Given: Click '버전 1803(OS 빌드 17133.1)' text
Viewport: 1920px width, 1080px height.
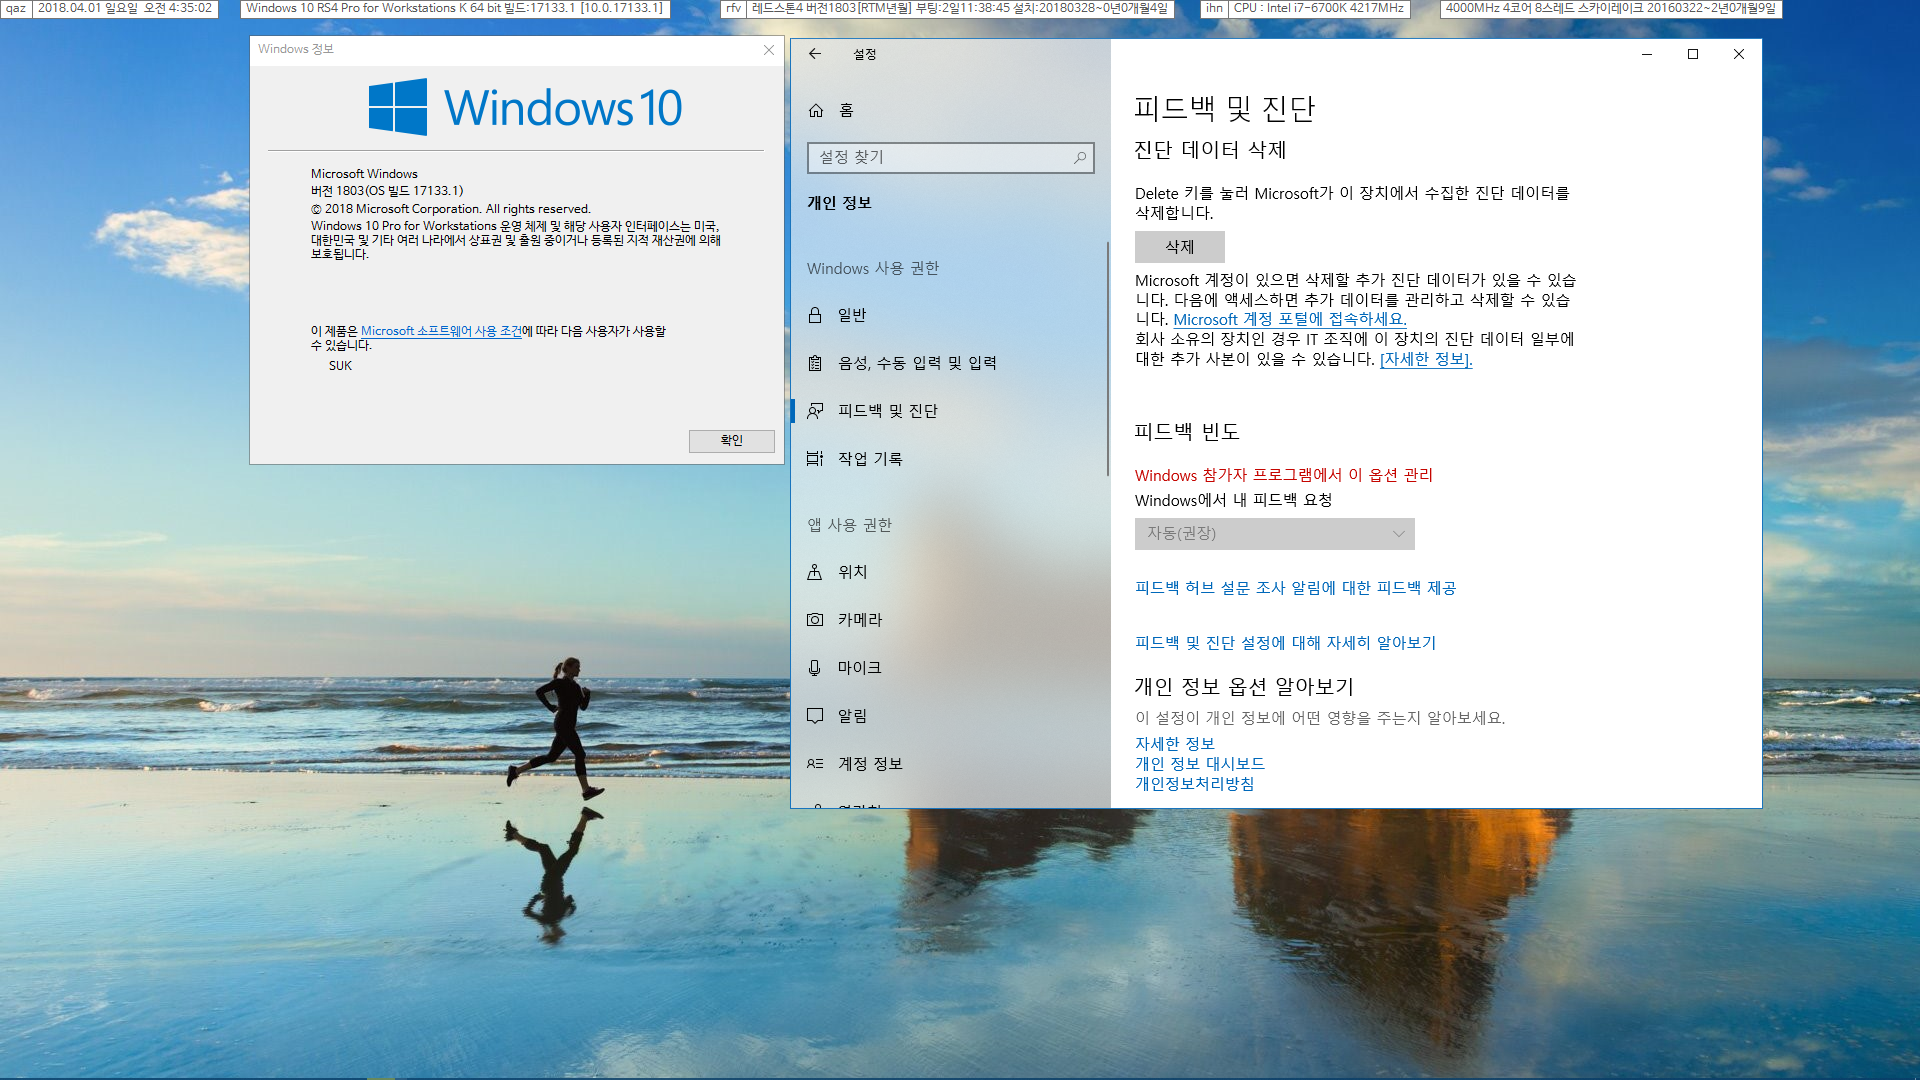Looking at the screenshot, I should pyautogui.click(x=387, y=191).
